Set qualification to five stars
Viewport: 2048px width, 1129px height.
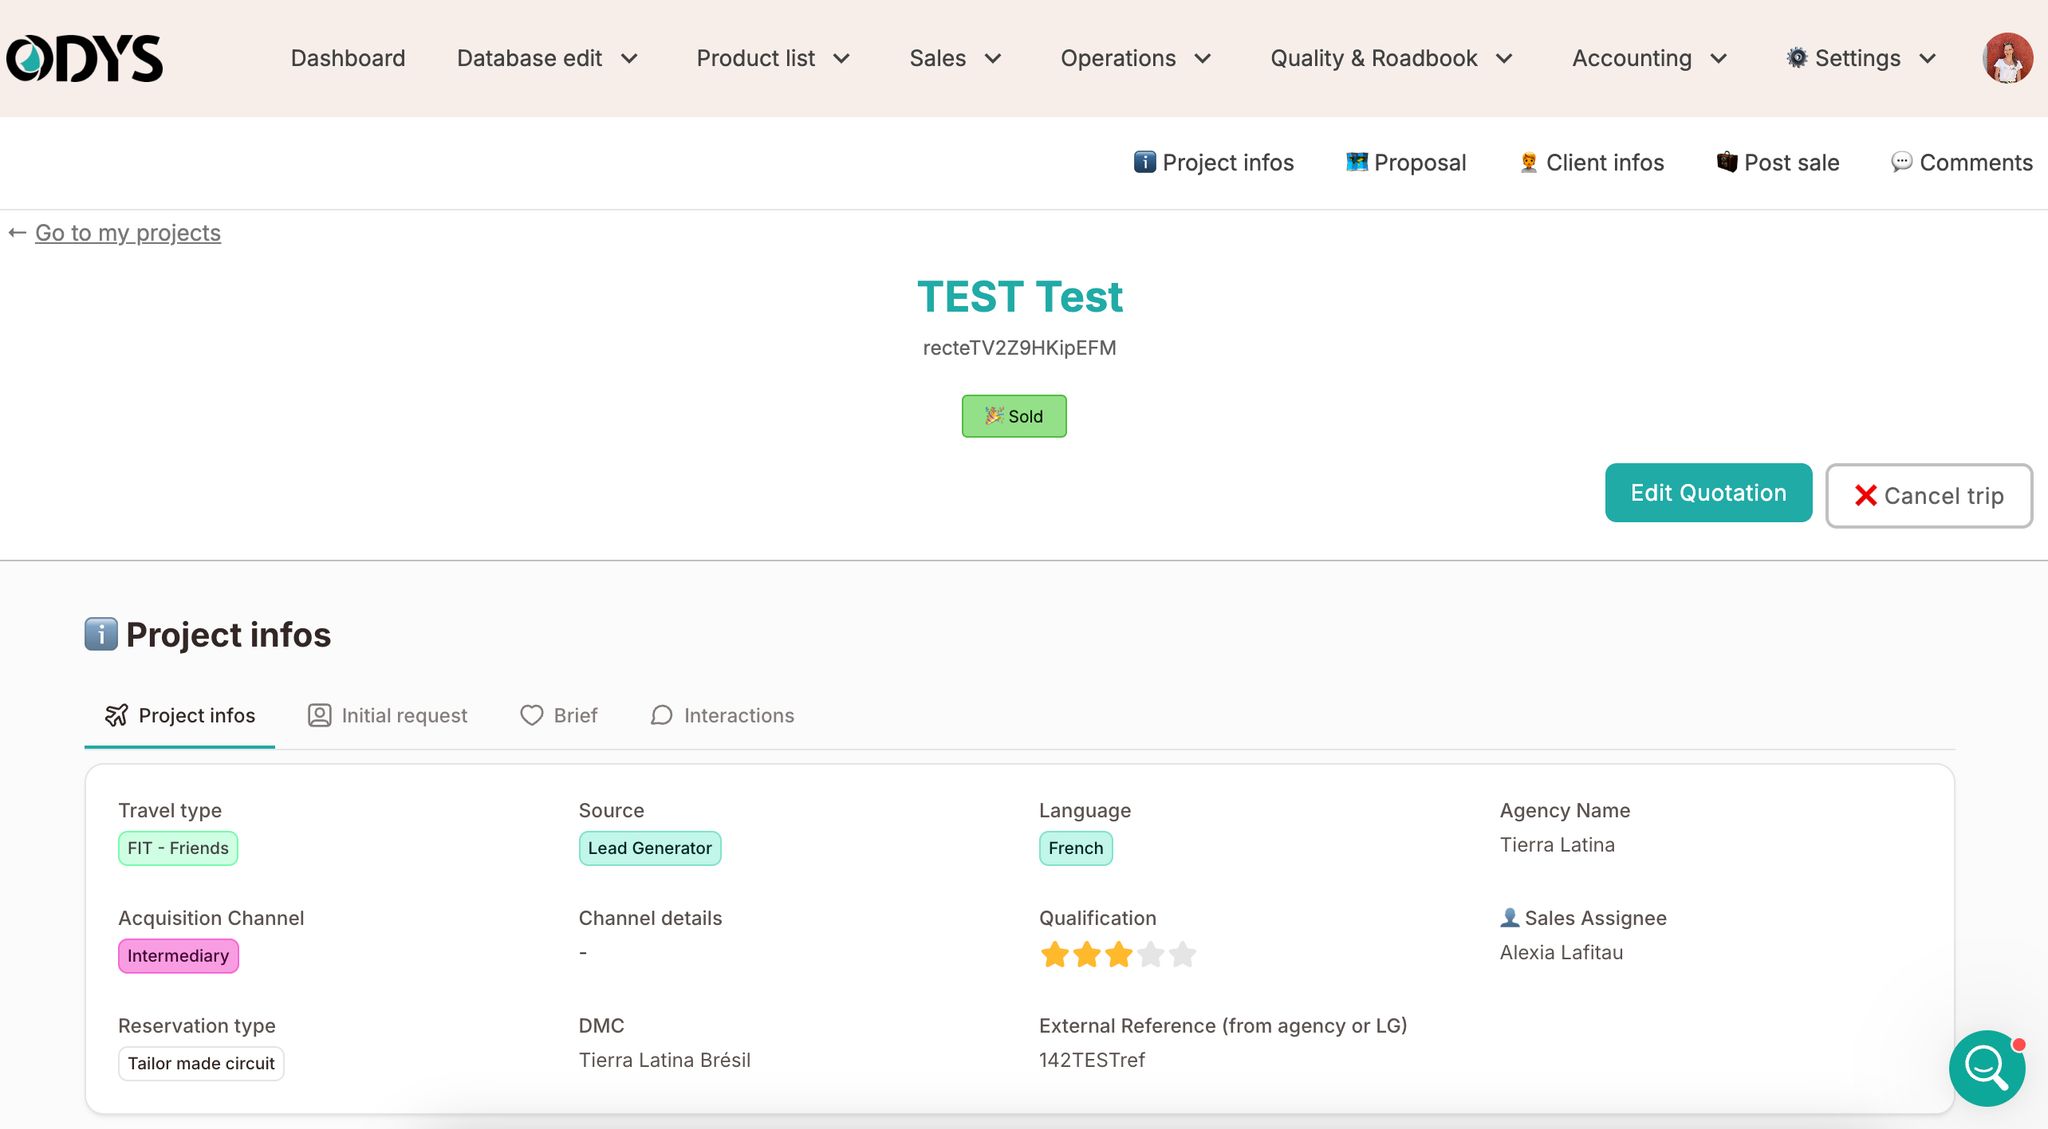click(x=1183, y=954)
